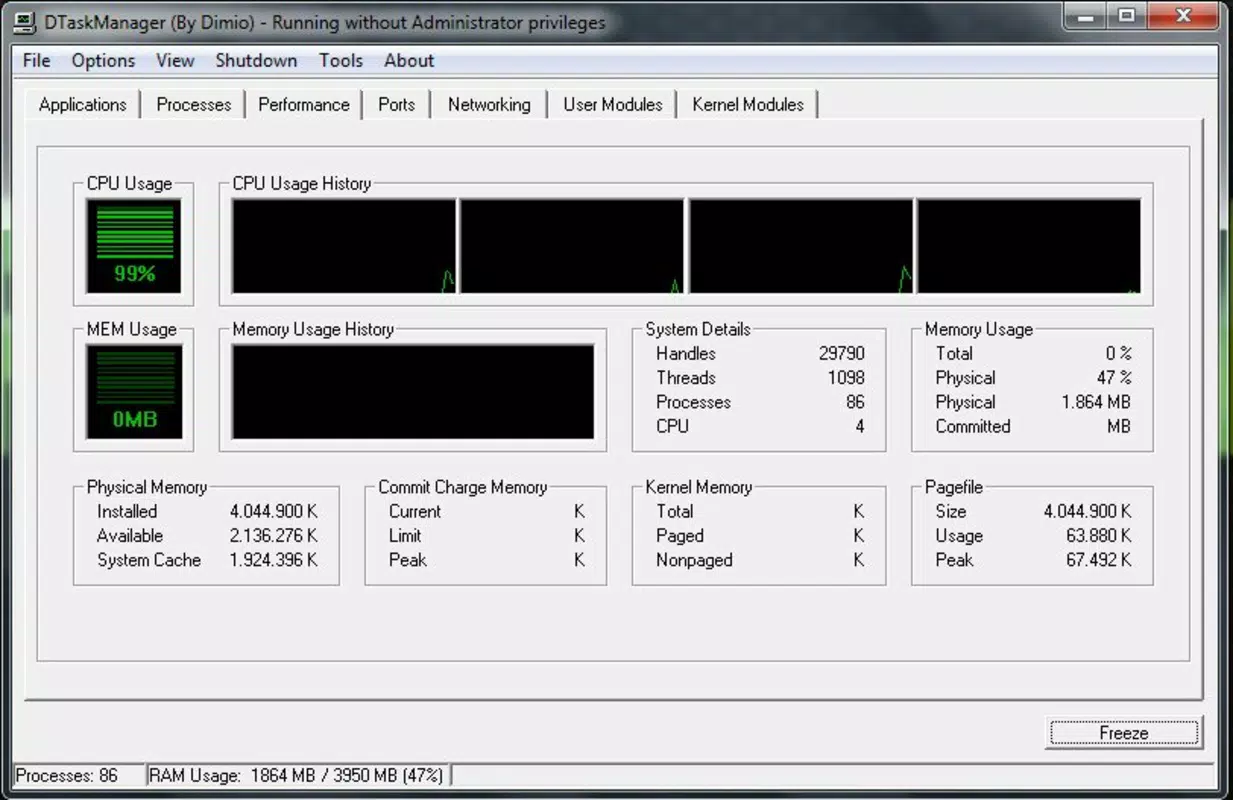The width and height of the screenshot is (1233, 800).
Task: Click the MEM Usage 0MB gauge
Action: coord(134,392)
